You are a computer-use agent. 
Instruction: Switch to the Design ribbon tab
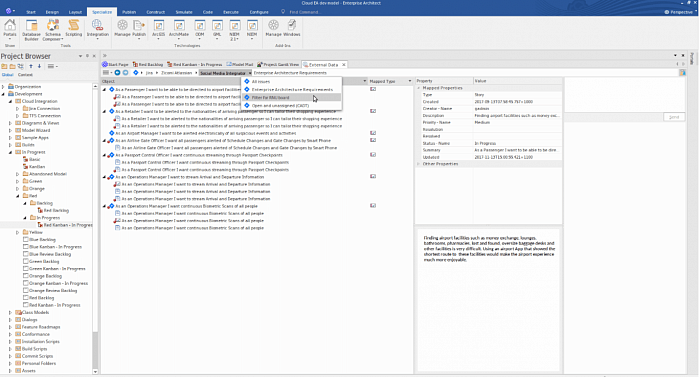click(x=52, y=12)
